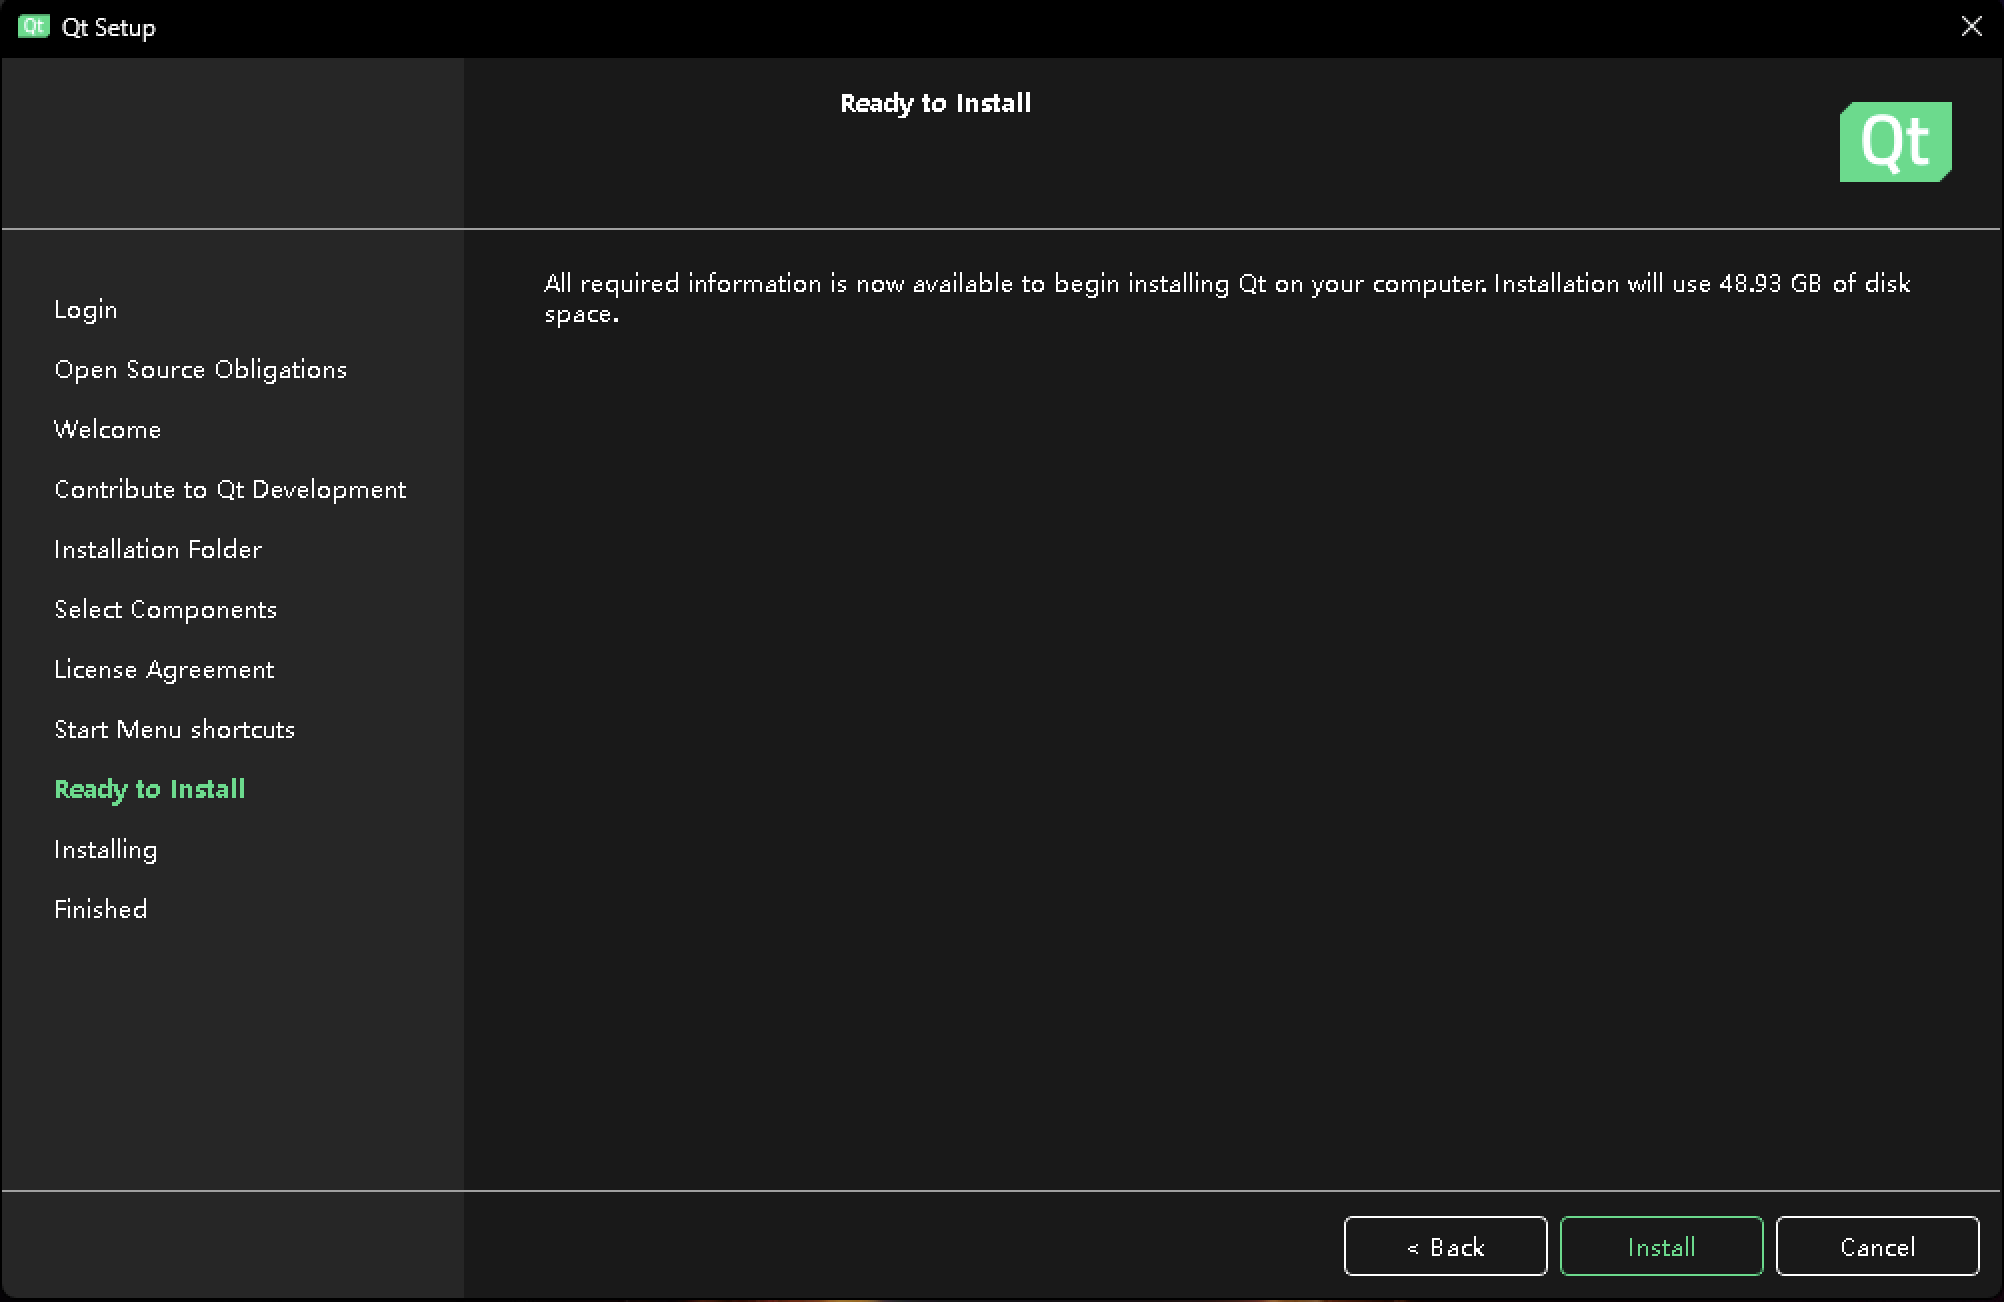
Task: Open the Start Menu shortcuts step
Action: [174, 729]
